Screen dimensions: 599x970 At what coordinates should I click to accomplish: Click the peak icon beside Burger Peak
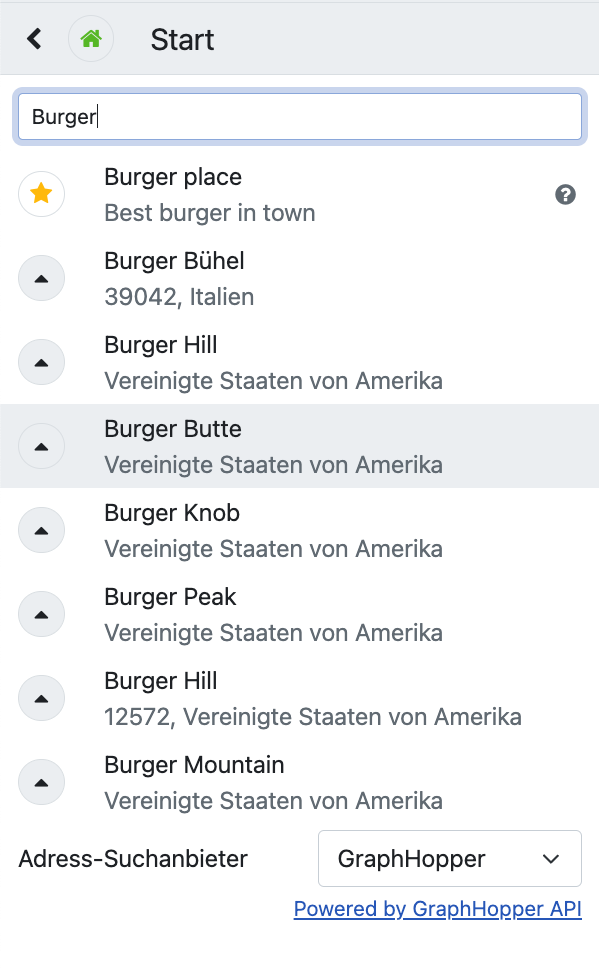click(x=41, y=614)
